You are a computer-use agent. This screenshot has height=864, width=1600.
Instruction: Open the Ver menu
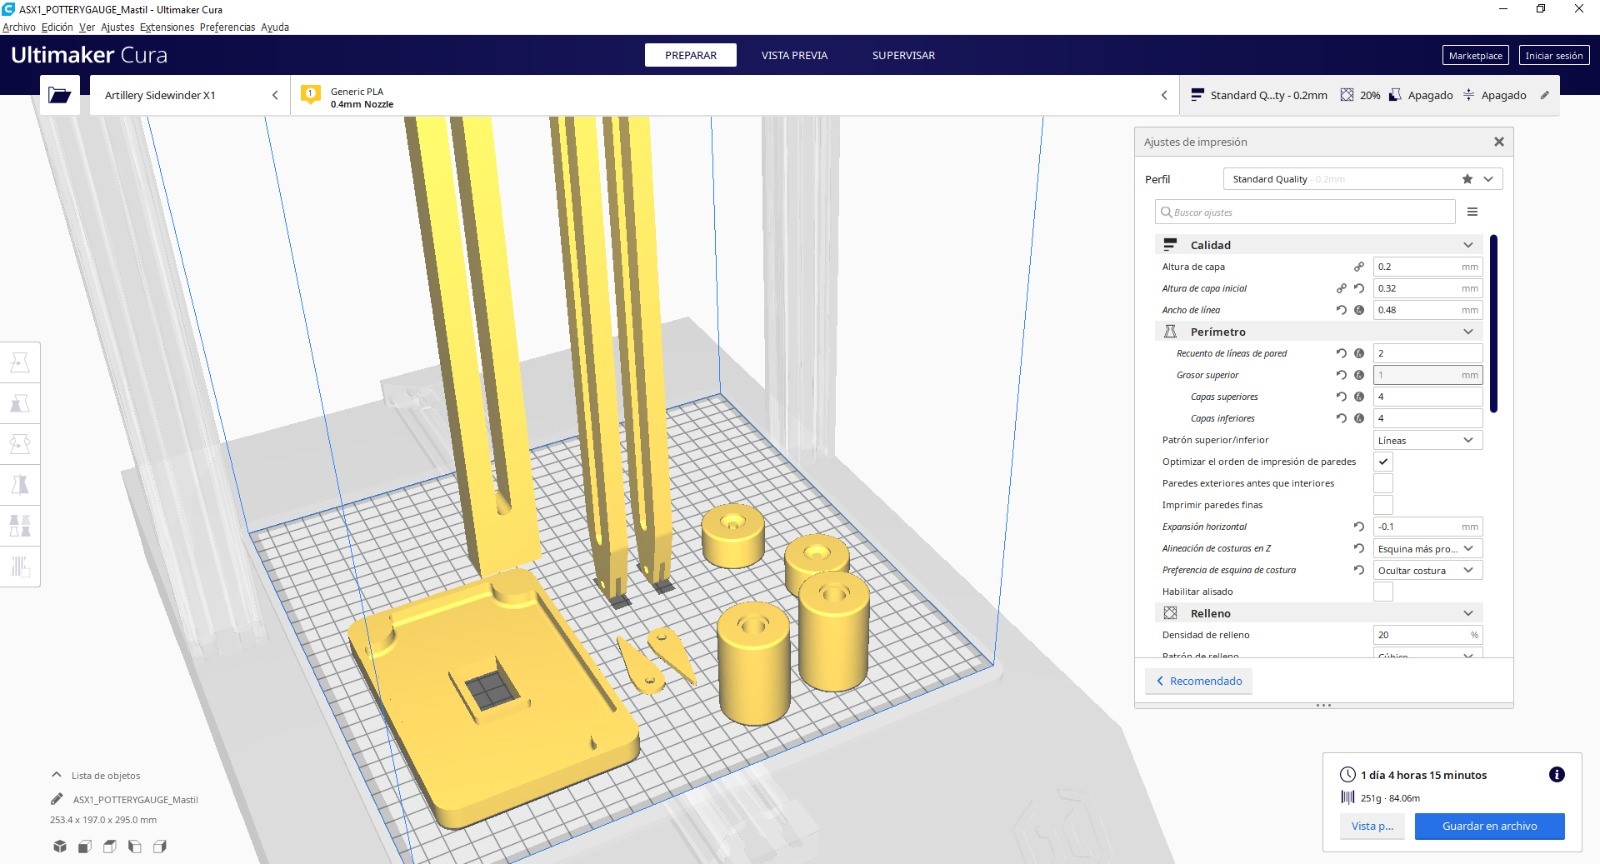[87, 27]
